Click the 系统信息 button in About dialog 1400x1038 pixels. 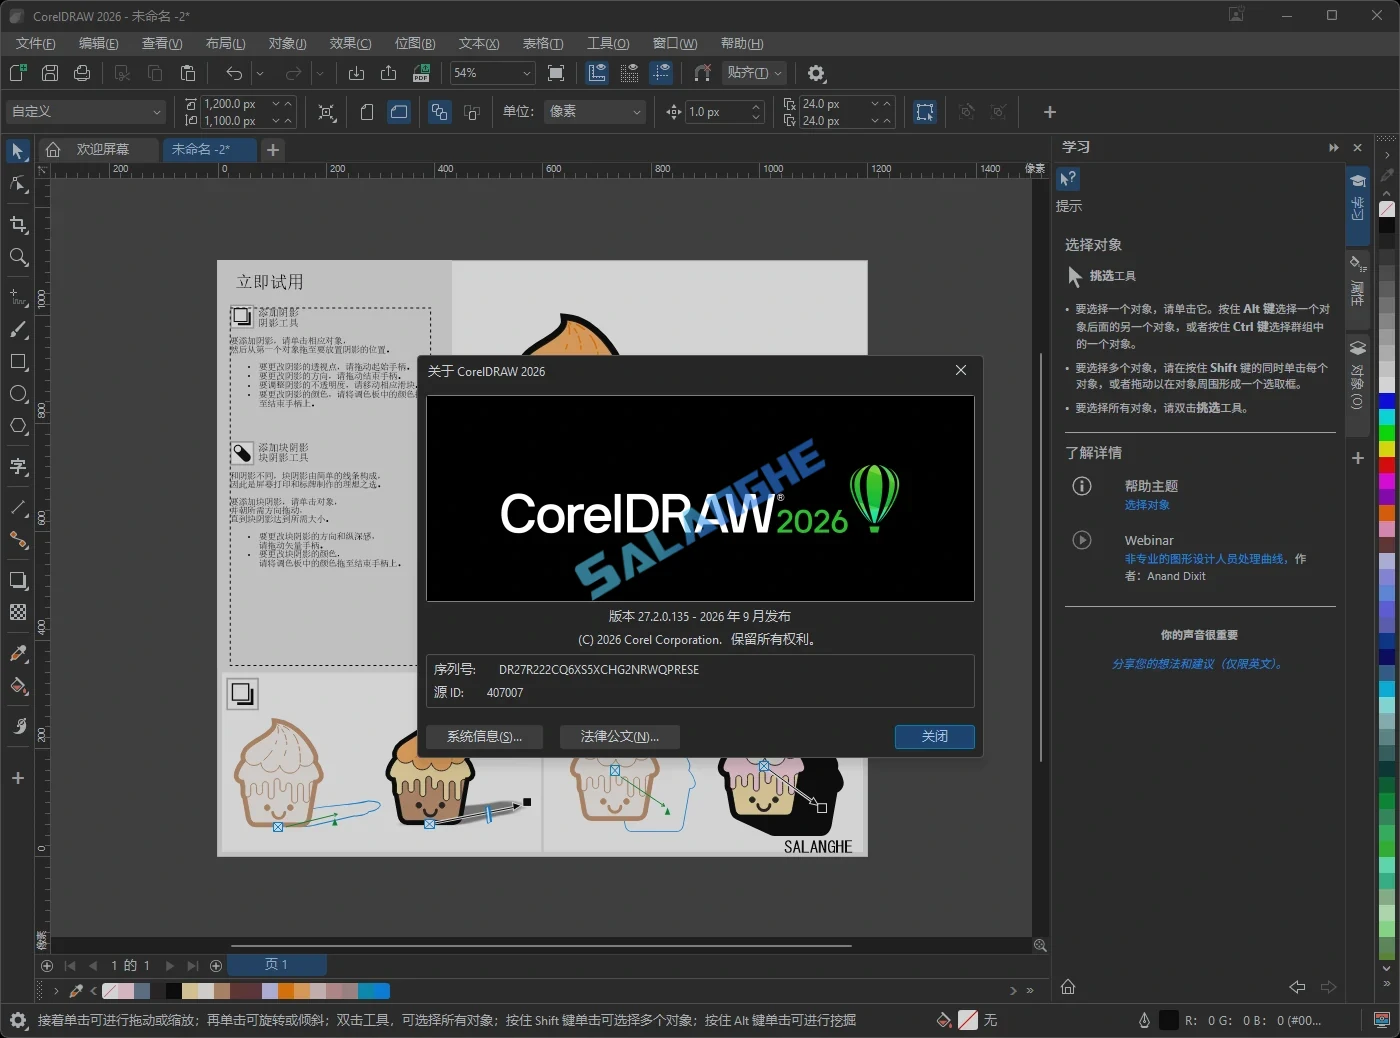[x=484, y=737]
